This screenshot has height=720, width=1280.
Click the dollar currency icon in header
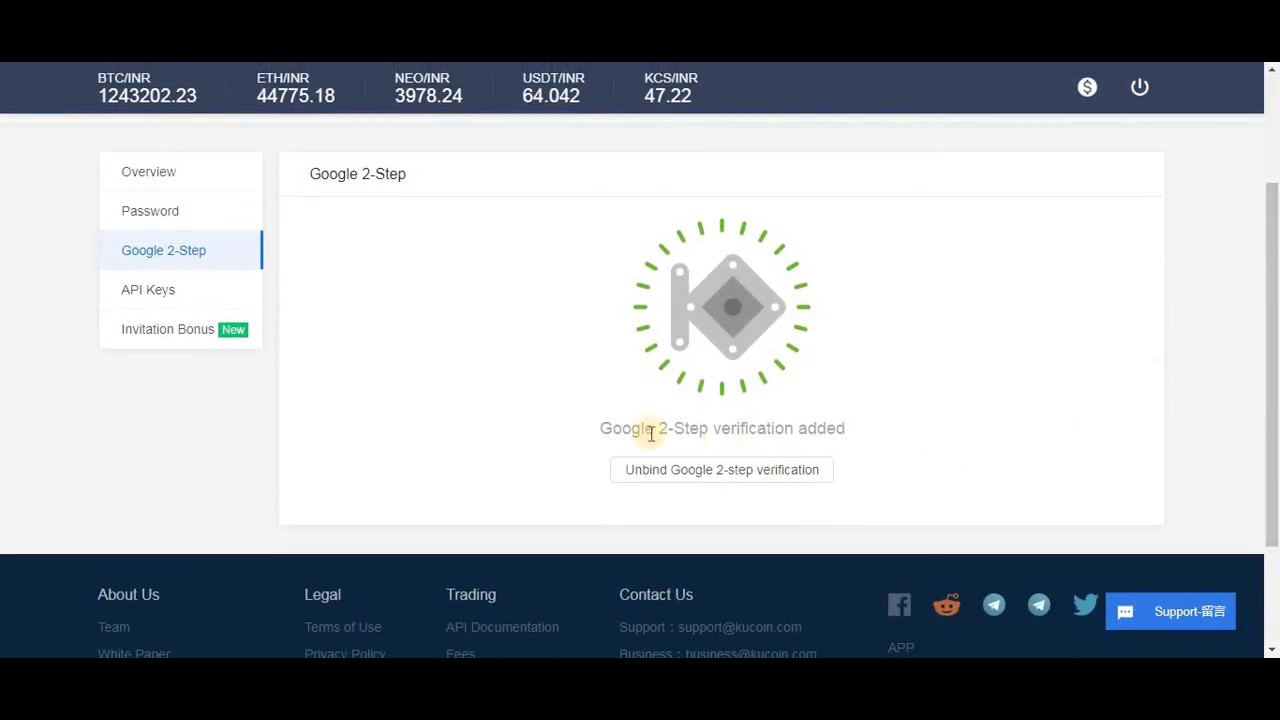(x=1087, y=87)
